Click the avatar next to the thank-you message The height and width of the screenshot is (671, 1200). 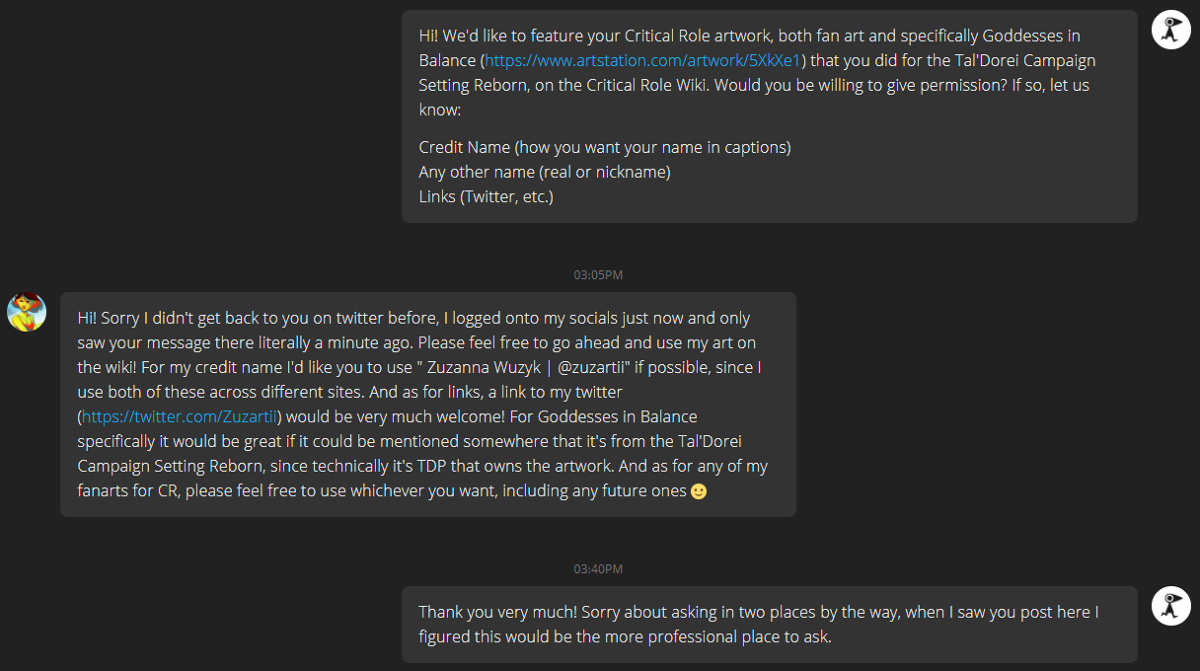(1171, 606)
